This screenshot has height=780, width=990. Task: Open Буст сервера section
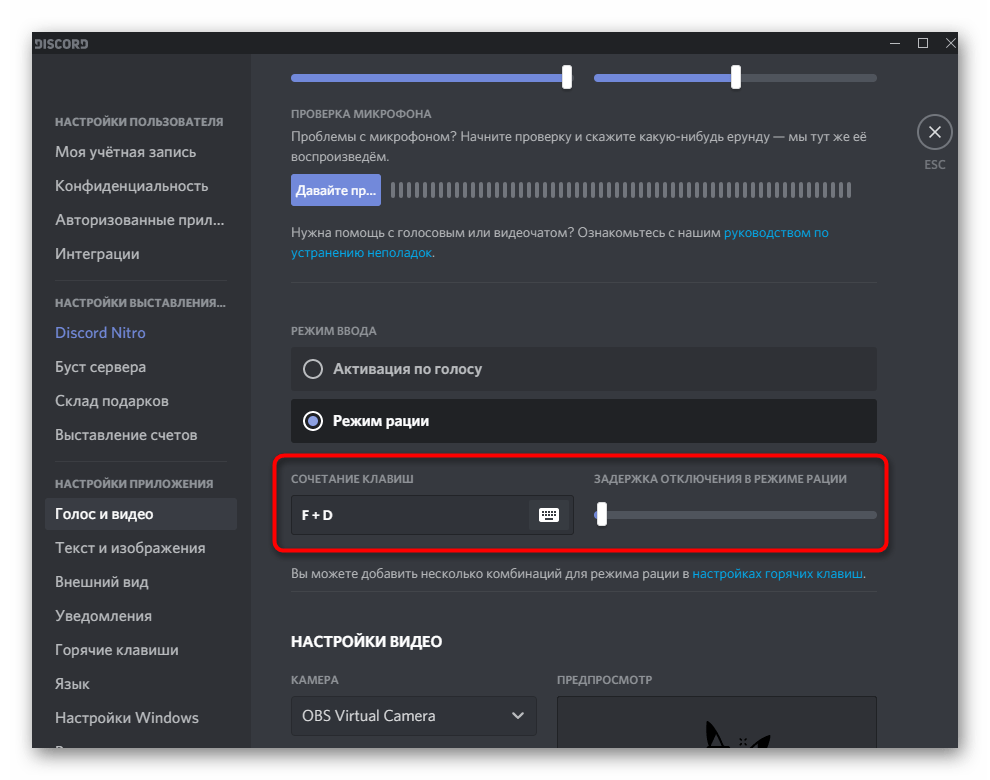[x=100, y=367]
